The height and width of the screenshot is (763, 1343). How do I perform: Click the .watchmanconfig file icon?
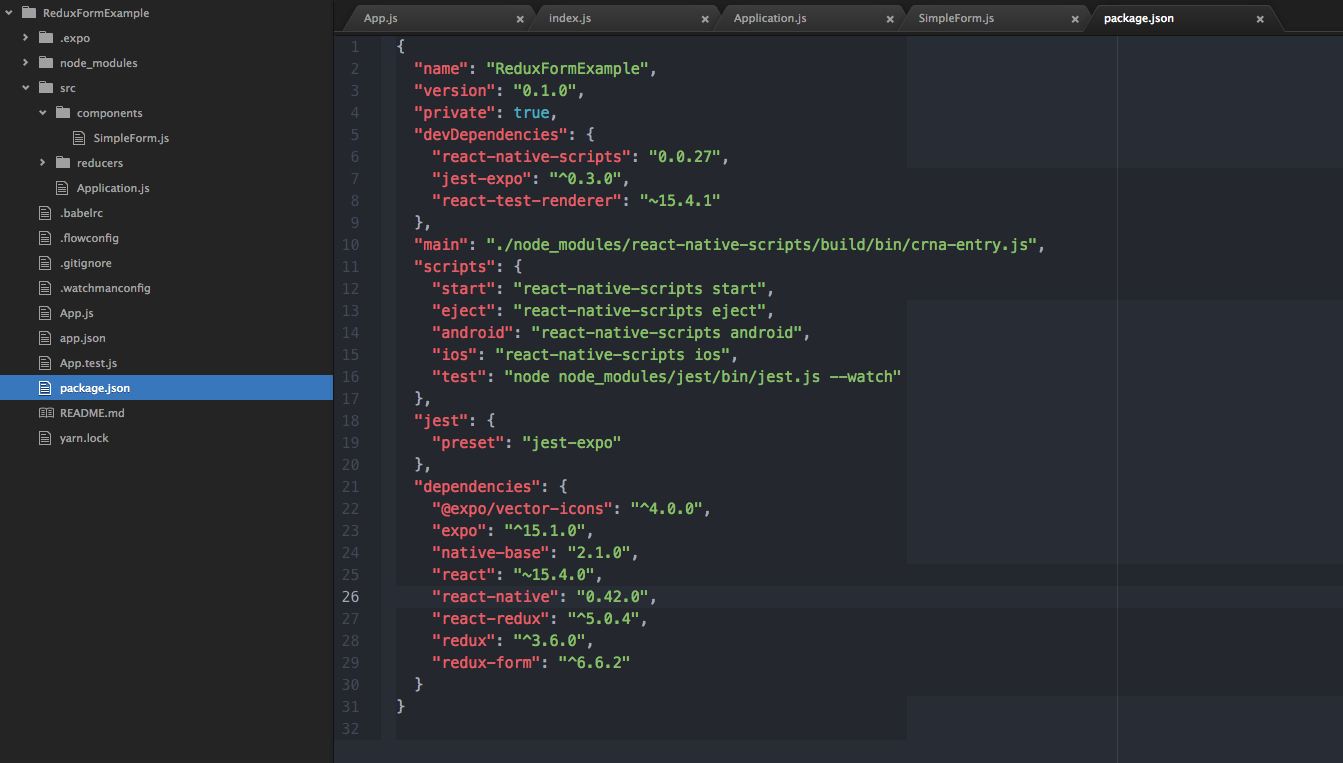(44, 287)
